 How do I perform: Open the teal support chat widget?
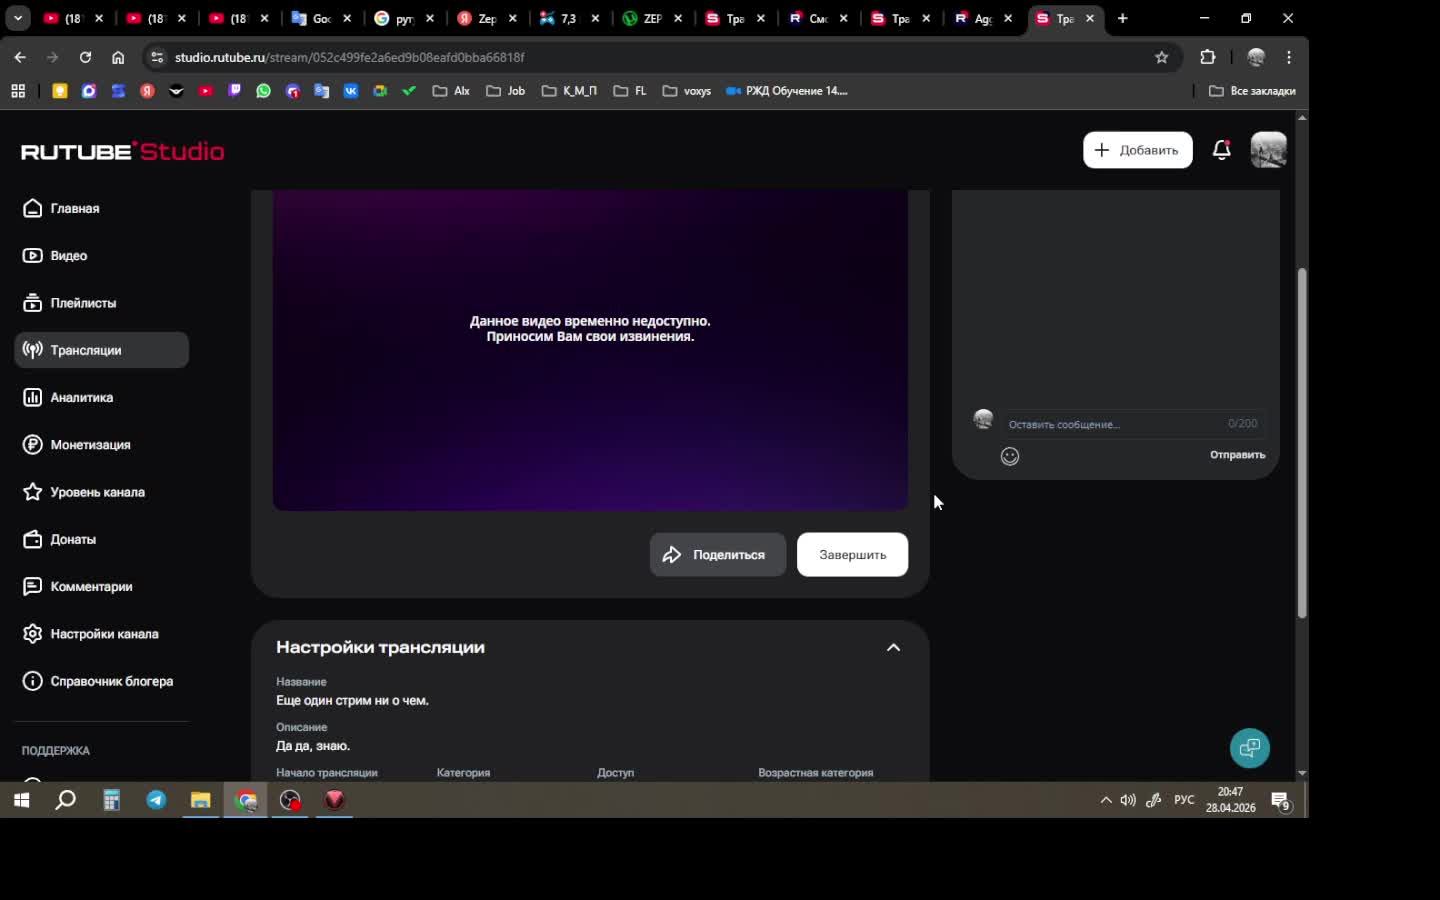[1250, 748]
